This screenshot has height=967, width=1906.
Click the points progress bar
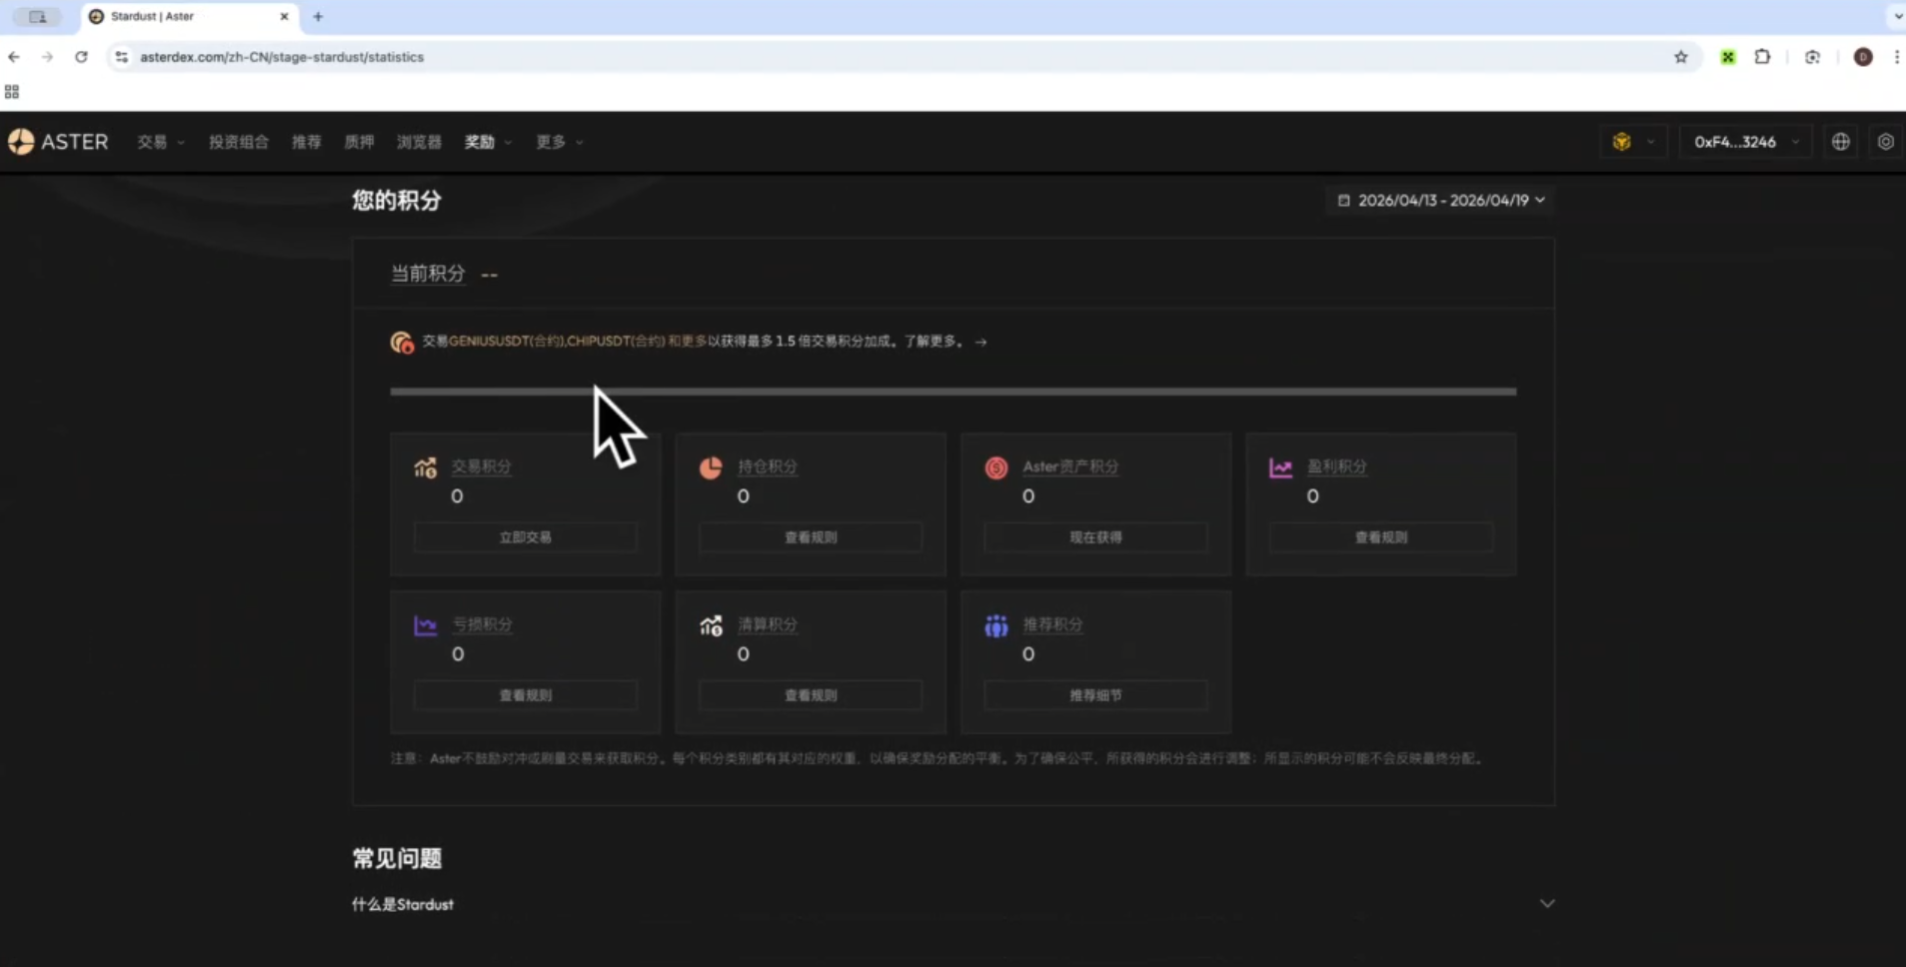(952, 391)
